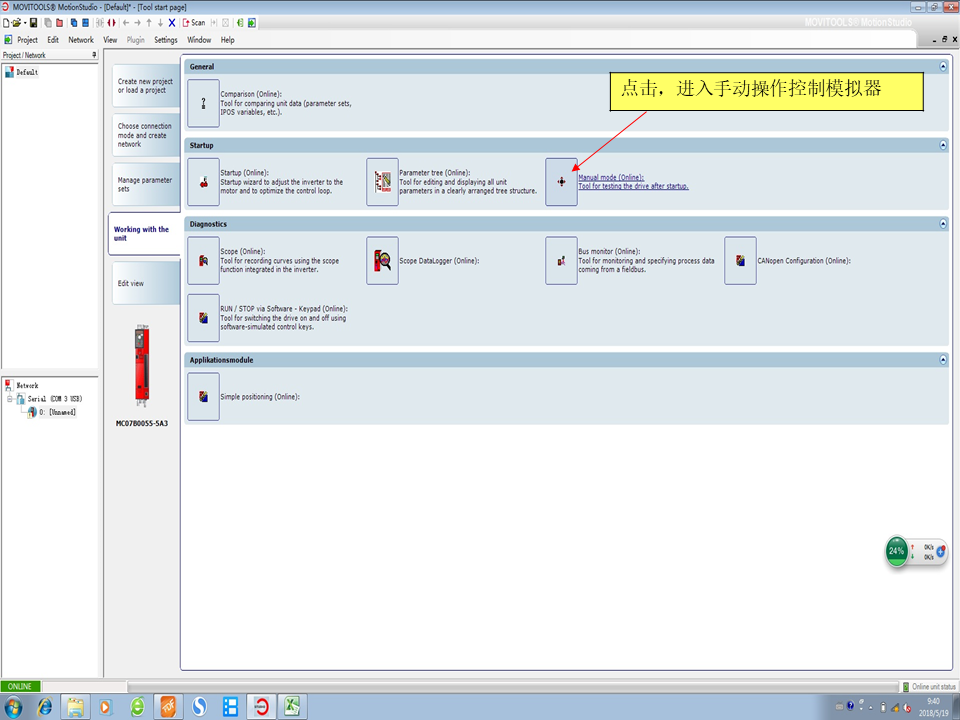Open the Network menu
Image resolution: width=960 pixels, height=720 pixels.
point(81,40)
